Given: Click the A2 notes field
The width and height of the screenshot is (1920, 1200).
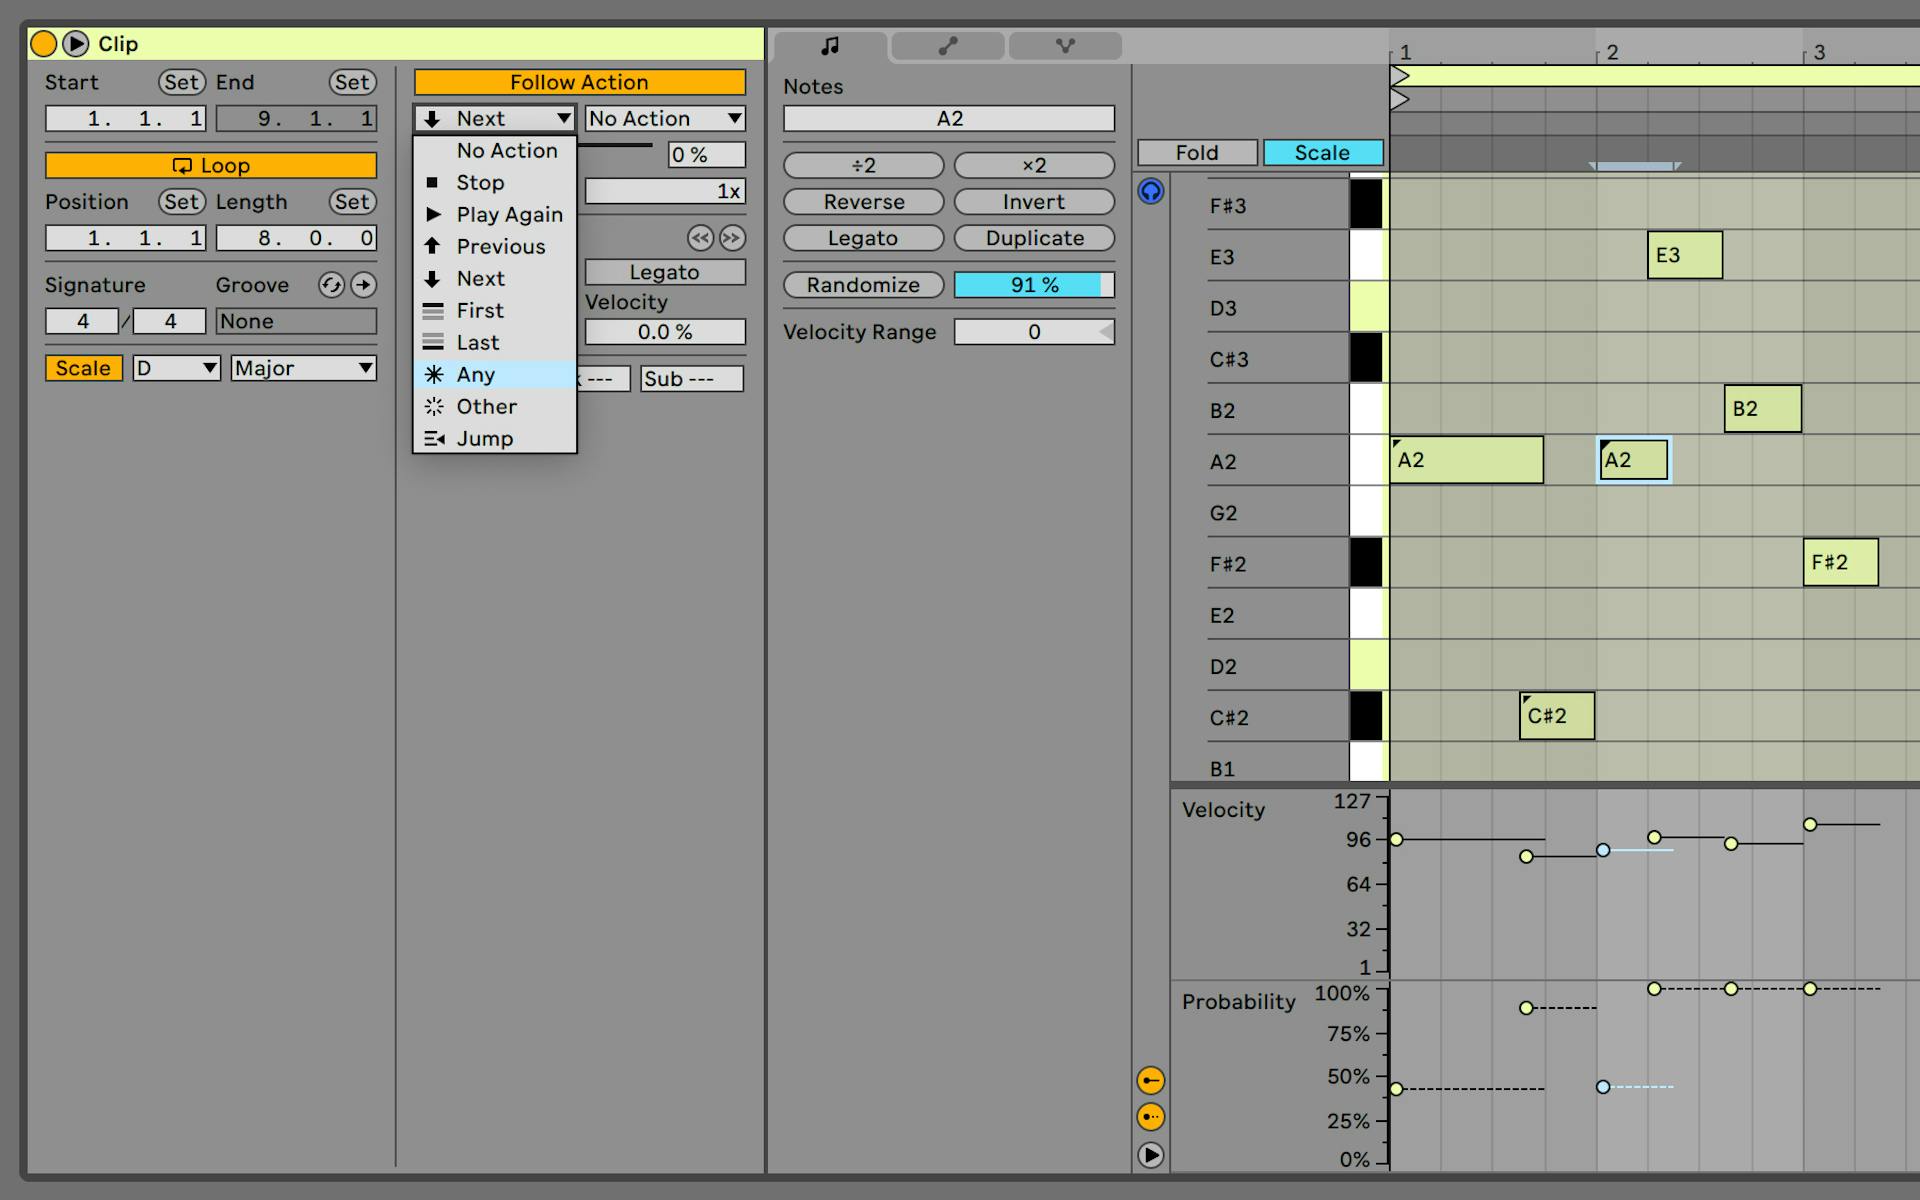Looking at the screenshot, I should (948, 118).
